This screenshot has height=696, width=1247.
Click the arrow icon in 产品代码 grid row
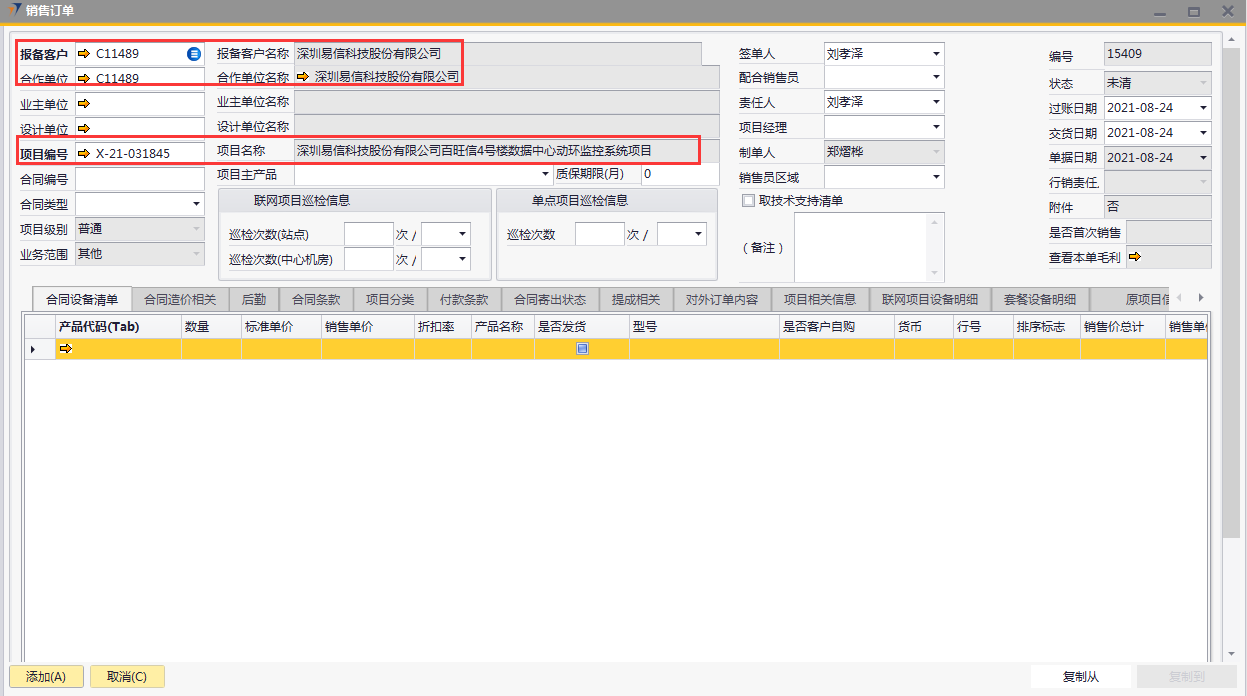[66, 349]
